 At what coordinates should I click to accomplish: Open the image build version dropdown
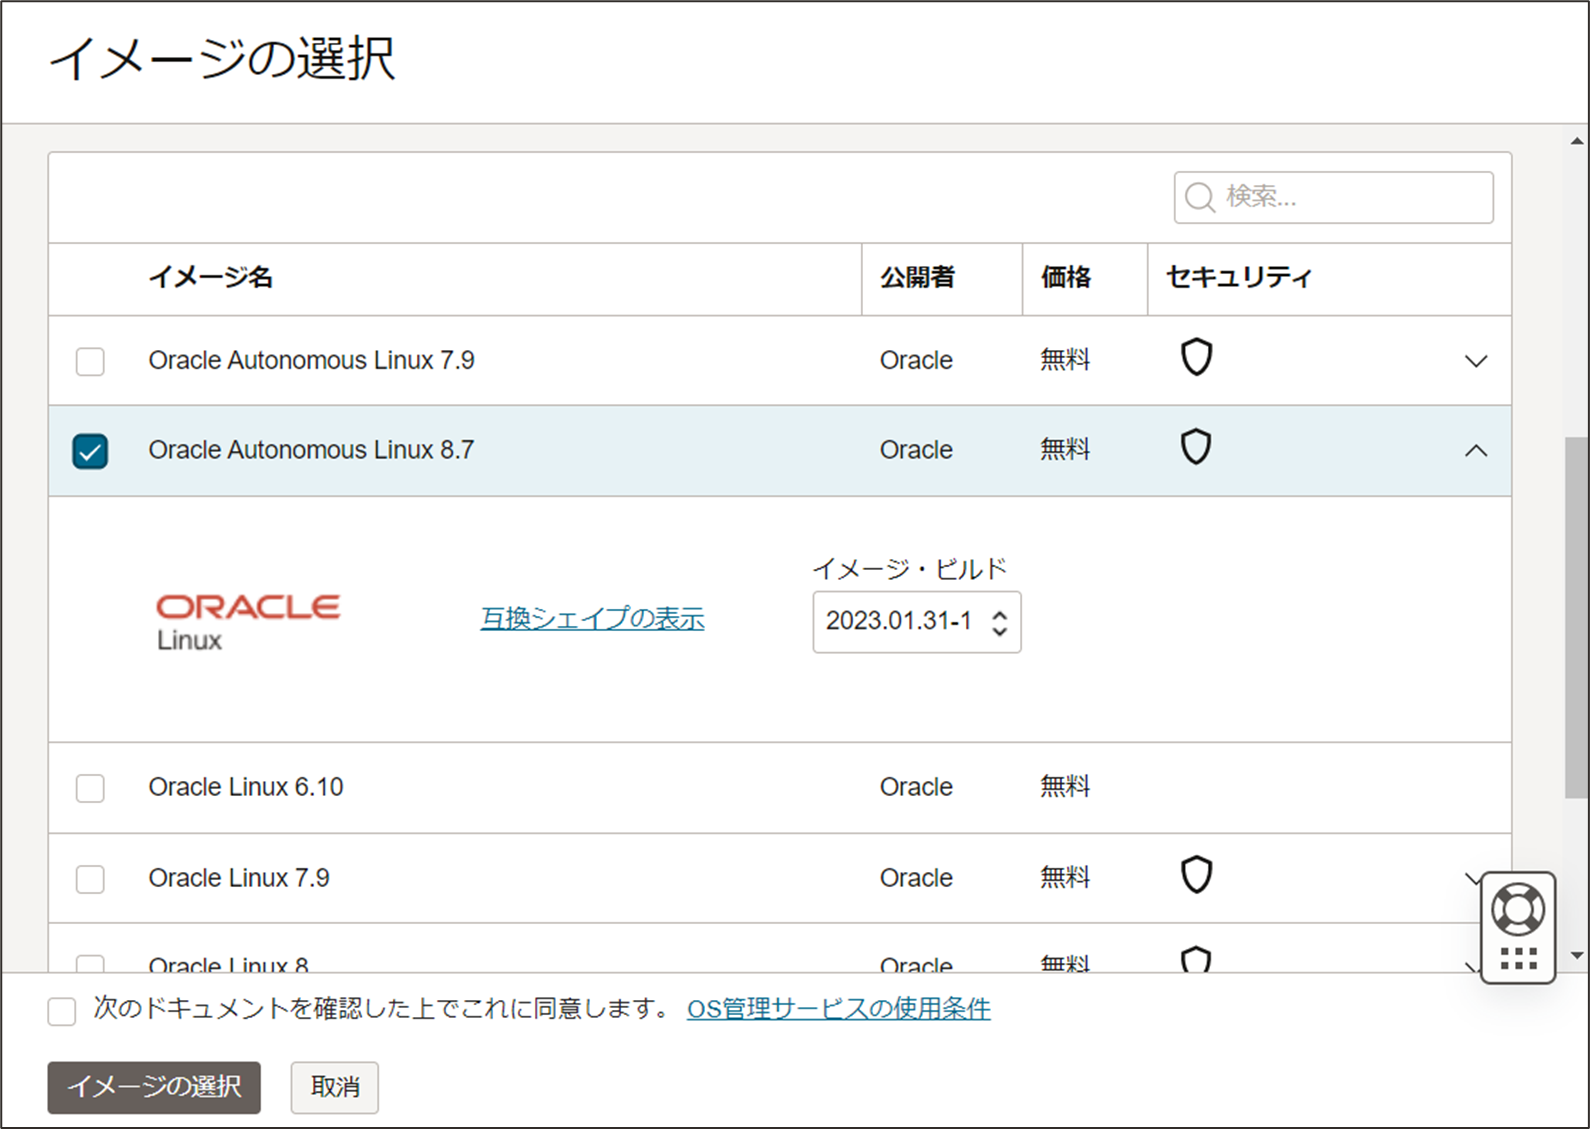tap(916, 622)
